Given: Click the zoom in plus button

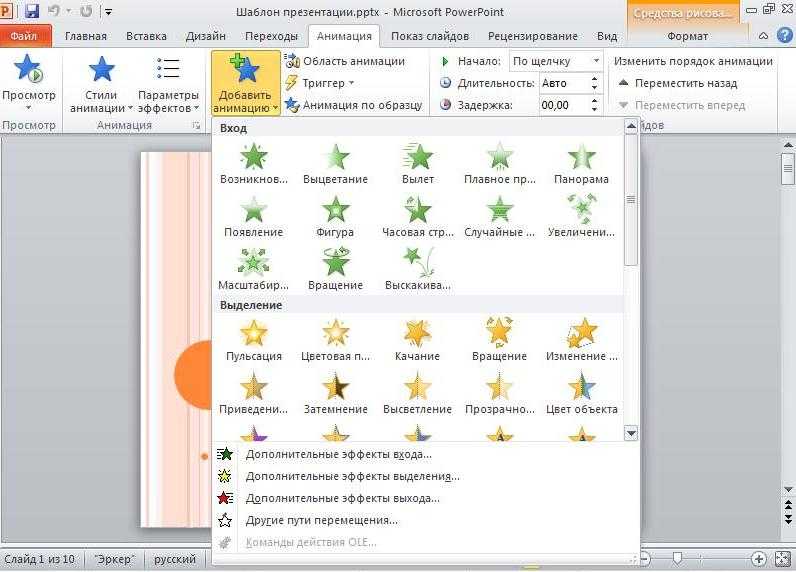Looking at the screenshot, I should click(758, 559).
